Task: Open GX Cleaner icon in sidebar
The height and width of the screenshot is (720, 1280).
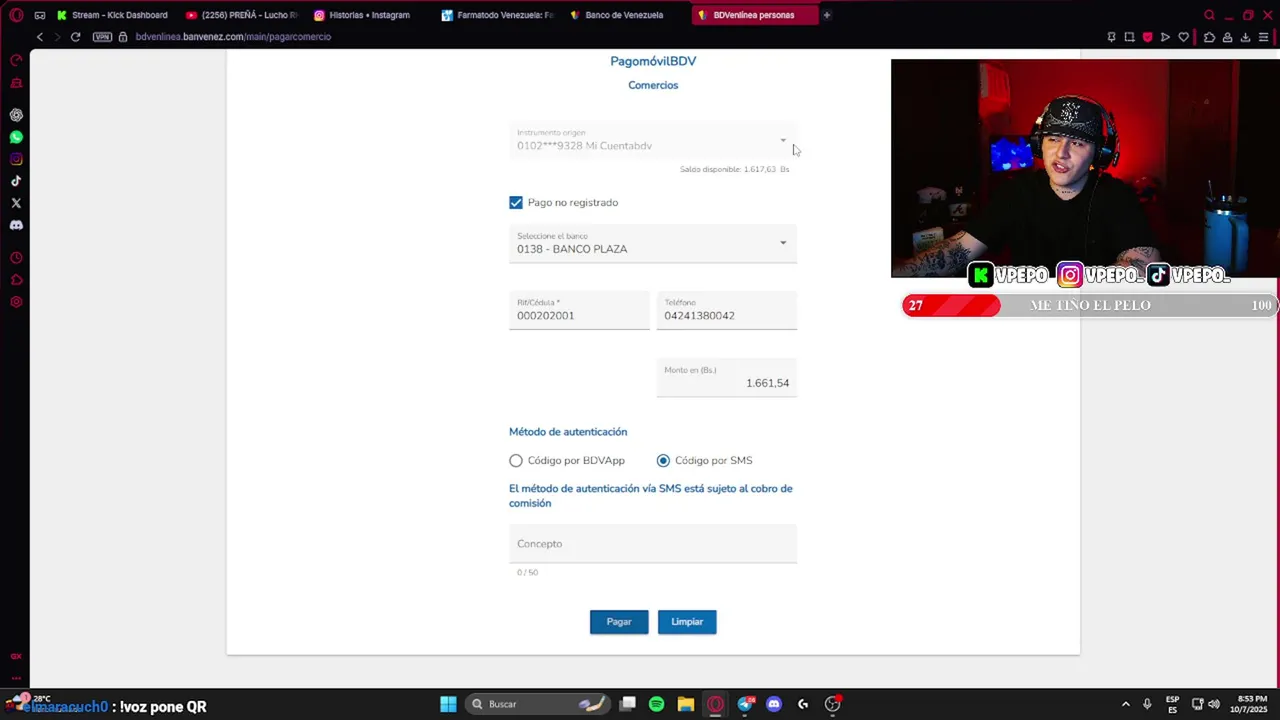Action: (x=16, y=82)
